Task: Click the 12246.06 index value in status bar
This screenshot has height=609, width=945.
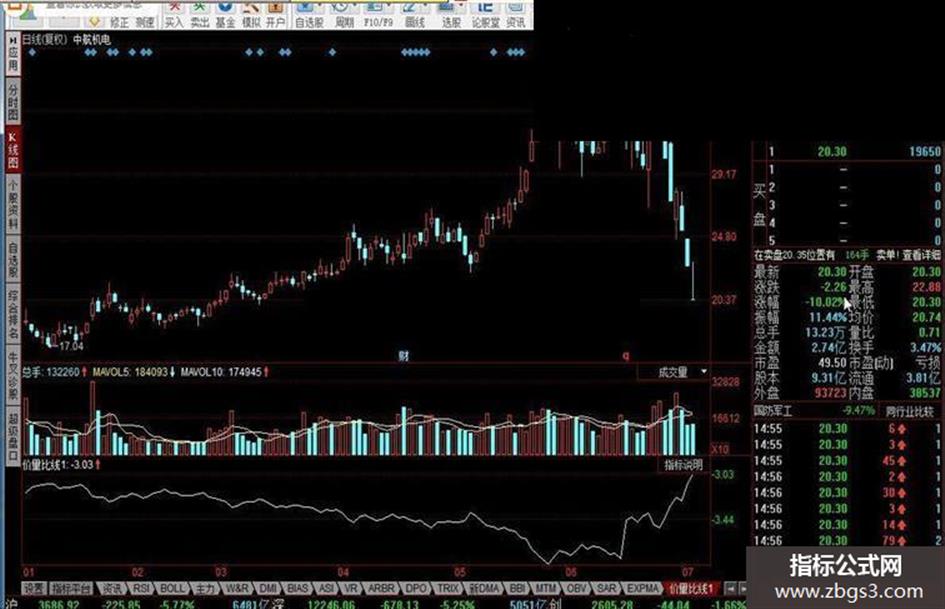Action: tap(330, 604)
